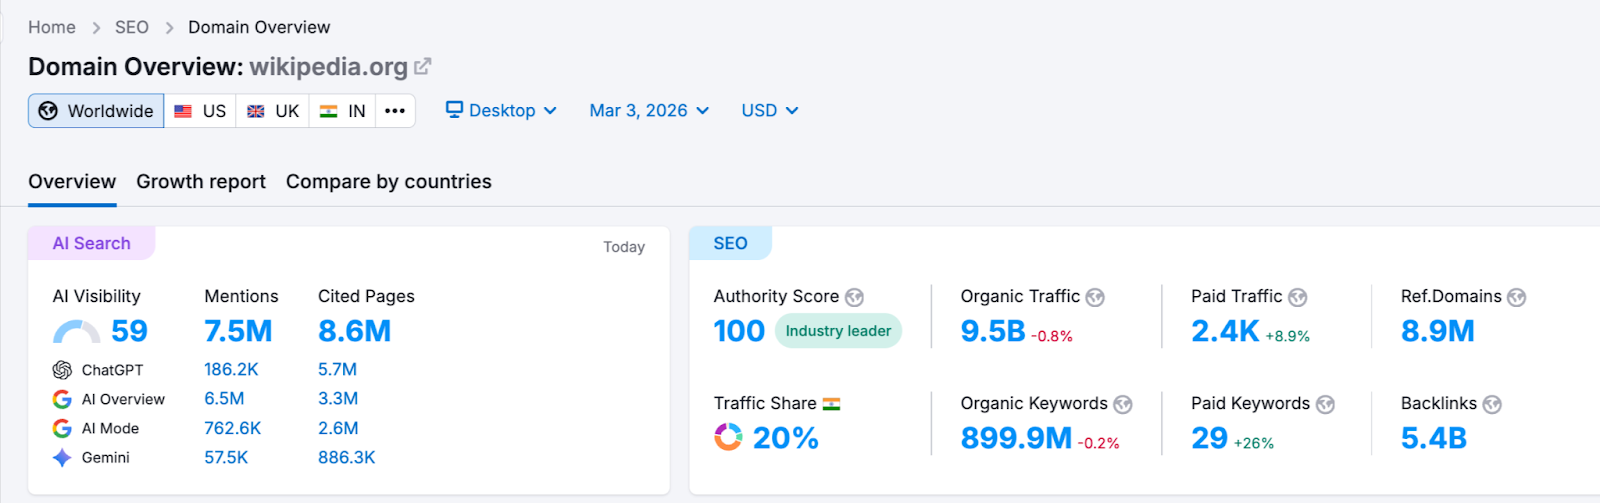This screenshot has width=1600, height=503.
Task: Open AI Mode mentions 762.6K
Action: [233, 428]
